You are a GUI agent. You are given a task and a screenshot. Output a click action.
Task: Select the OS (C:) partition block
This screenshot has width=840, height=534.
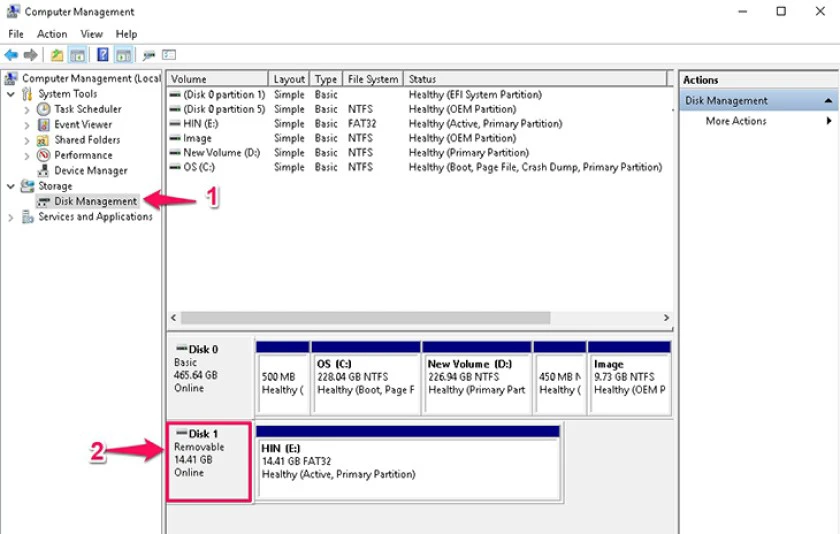(x=366, y=378)
